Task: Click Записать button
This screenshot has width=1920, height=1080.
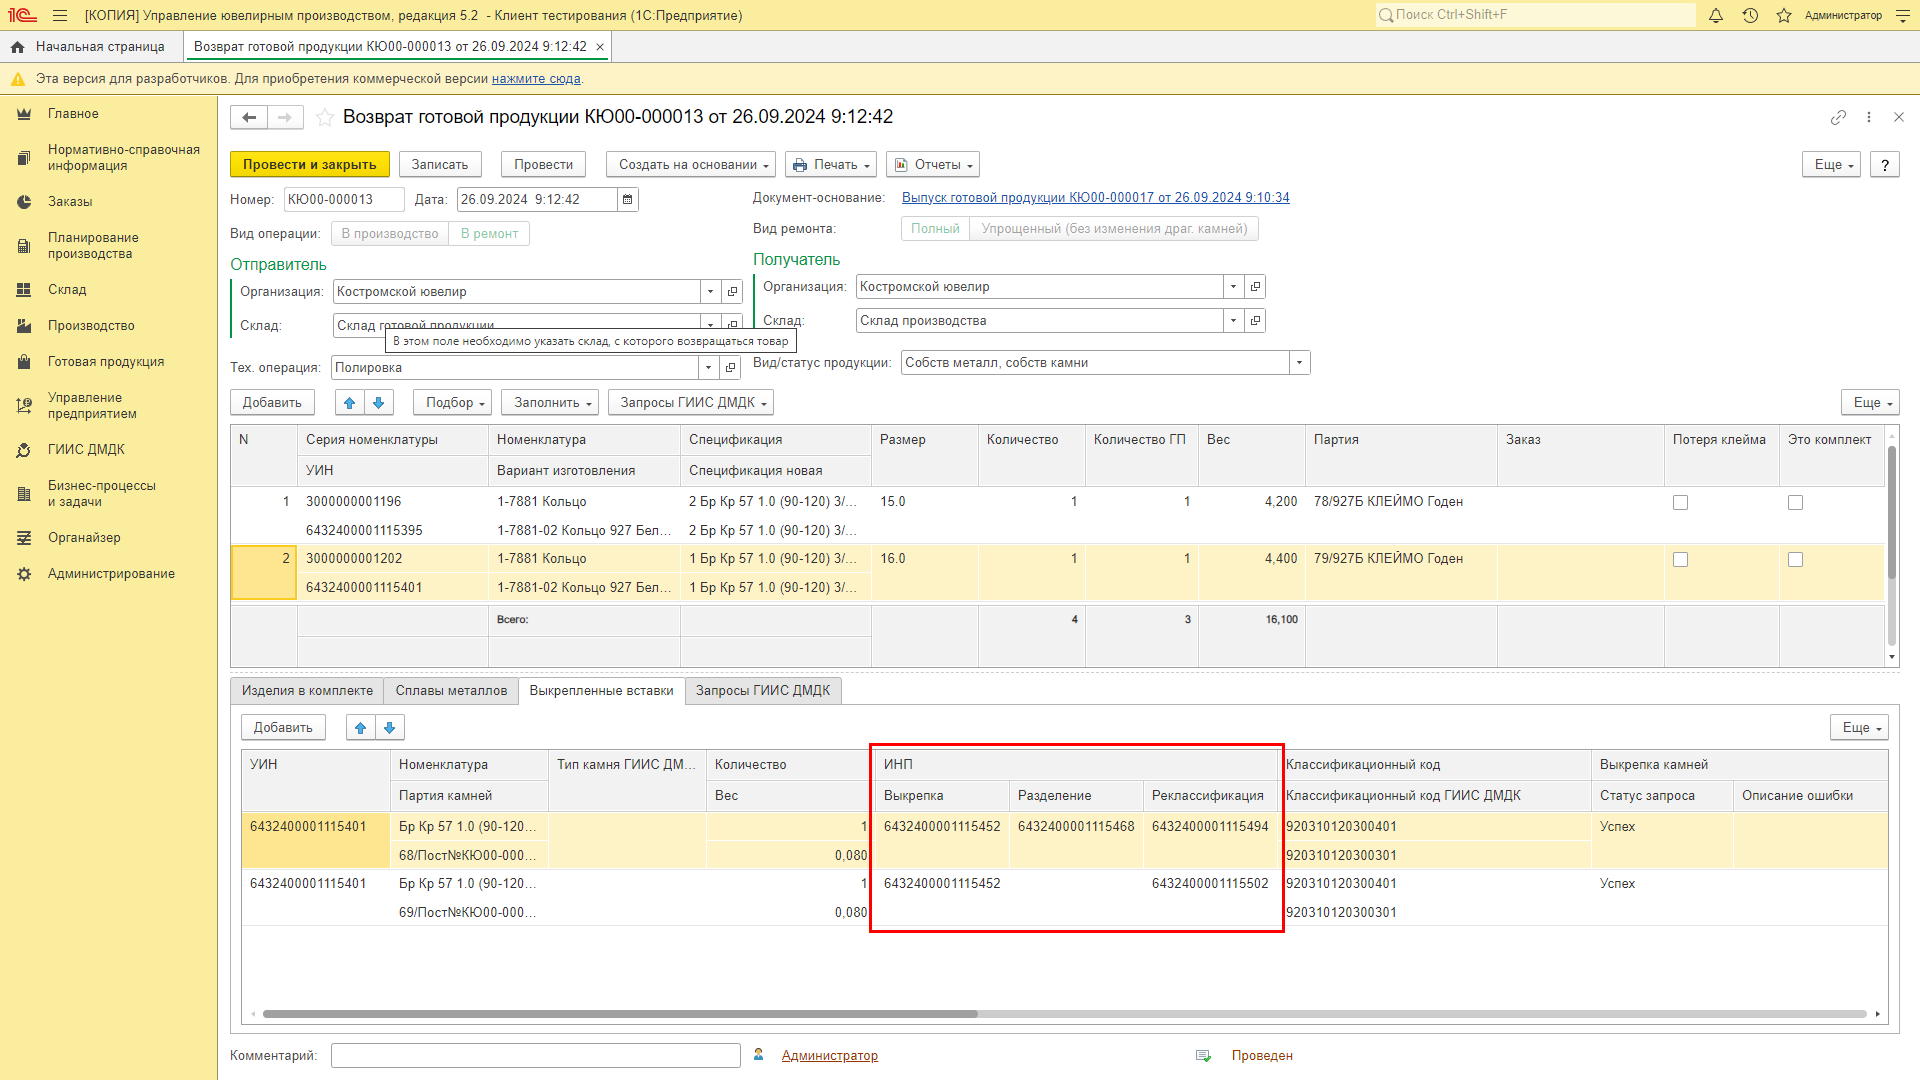Action: coord(440,165)
